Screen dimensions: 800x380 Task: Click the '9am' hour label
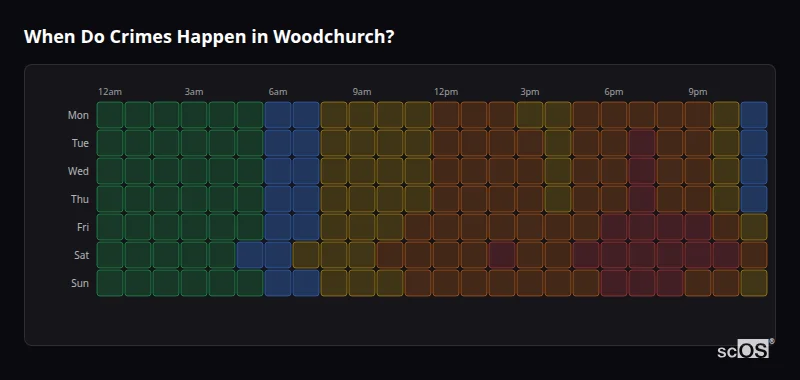coord(362,92)
